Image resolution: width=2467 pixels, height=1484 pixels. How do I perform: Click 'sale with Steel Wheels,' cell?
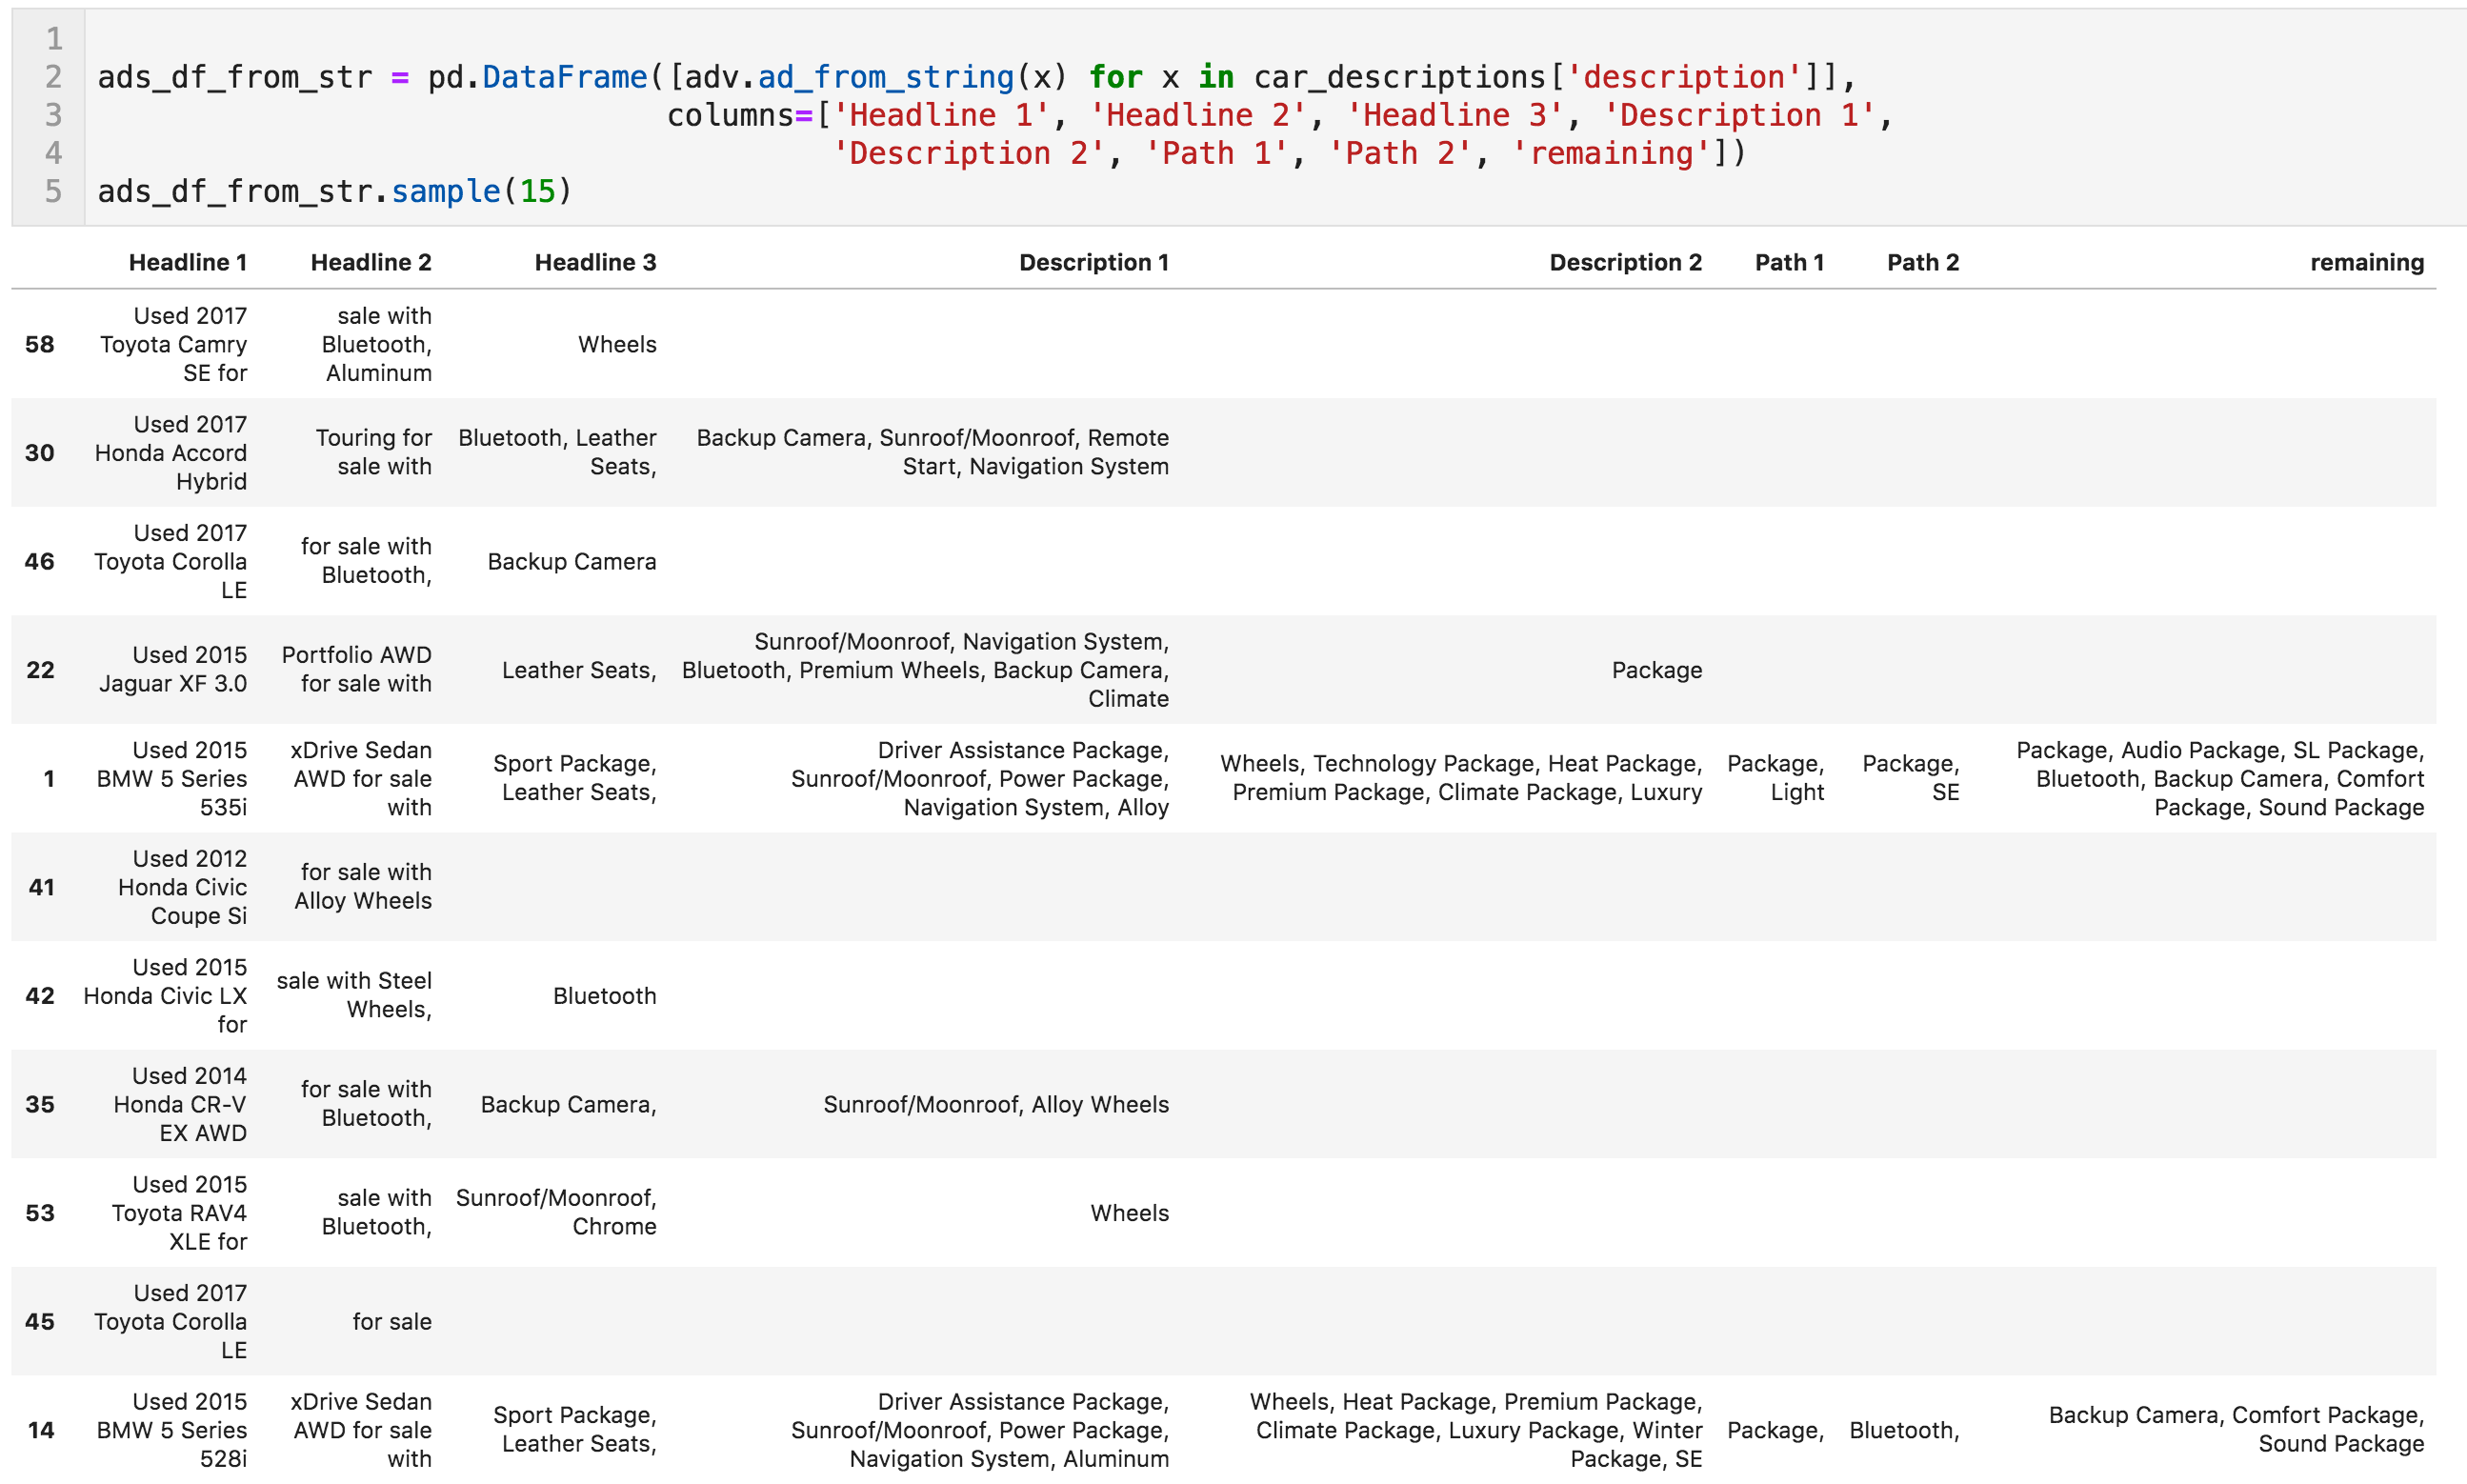[354, 995]
